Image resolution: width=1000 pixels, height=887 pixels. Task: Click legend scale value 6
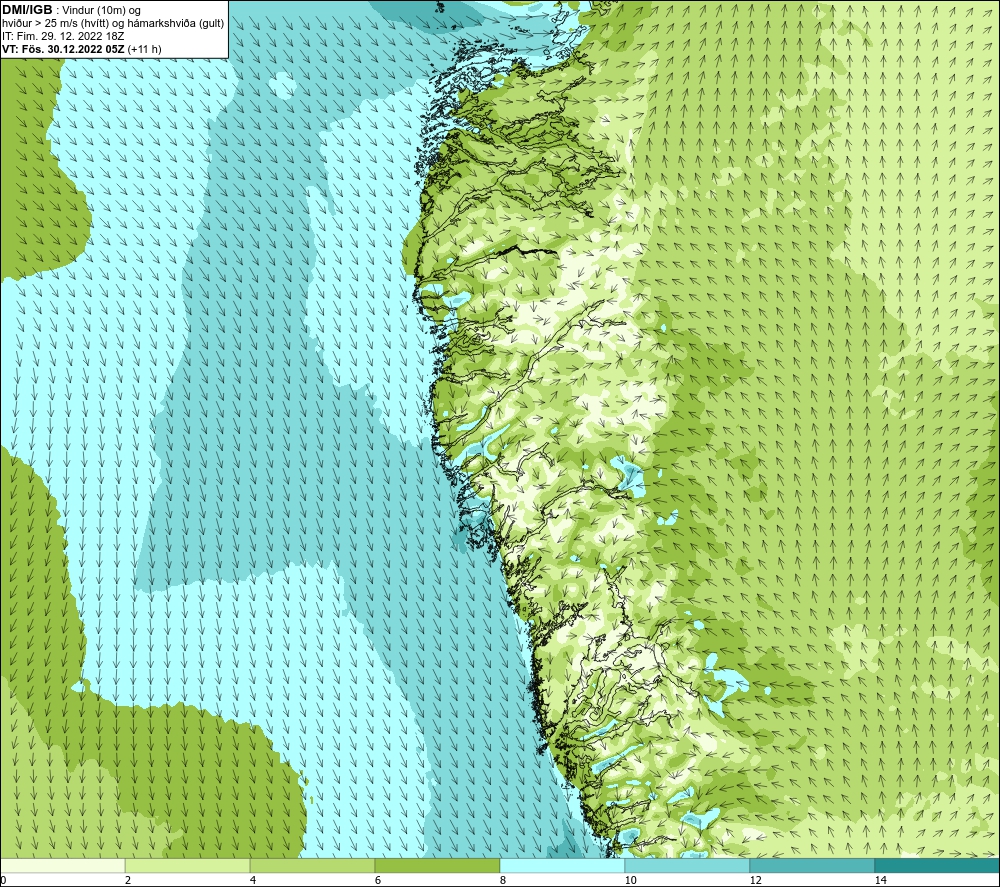[x=378, y=880]
